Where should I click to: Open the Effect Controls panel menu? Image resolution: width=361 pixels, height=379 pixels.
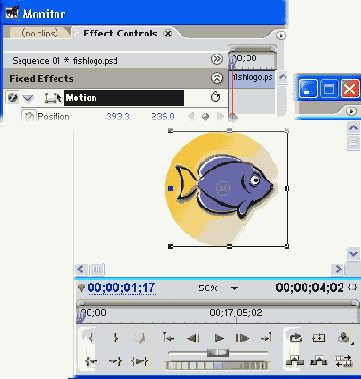(x=281, y=36)
